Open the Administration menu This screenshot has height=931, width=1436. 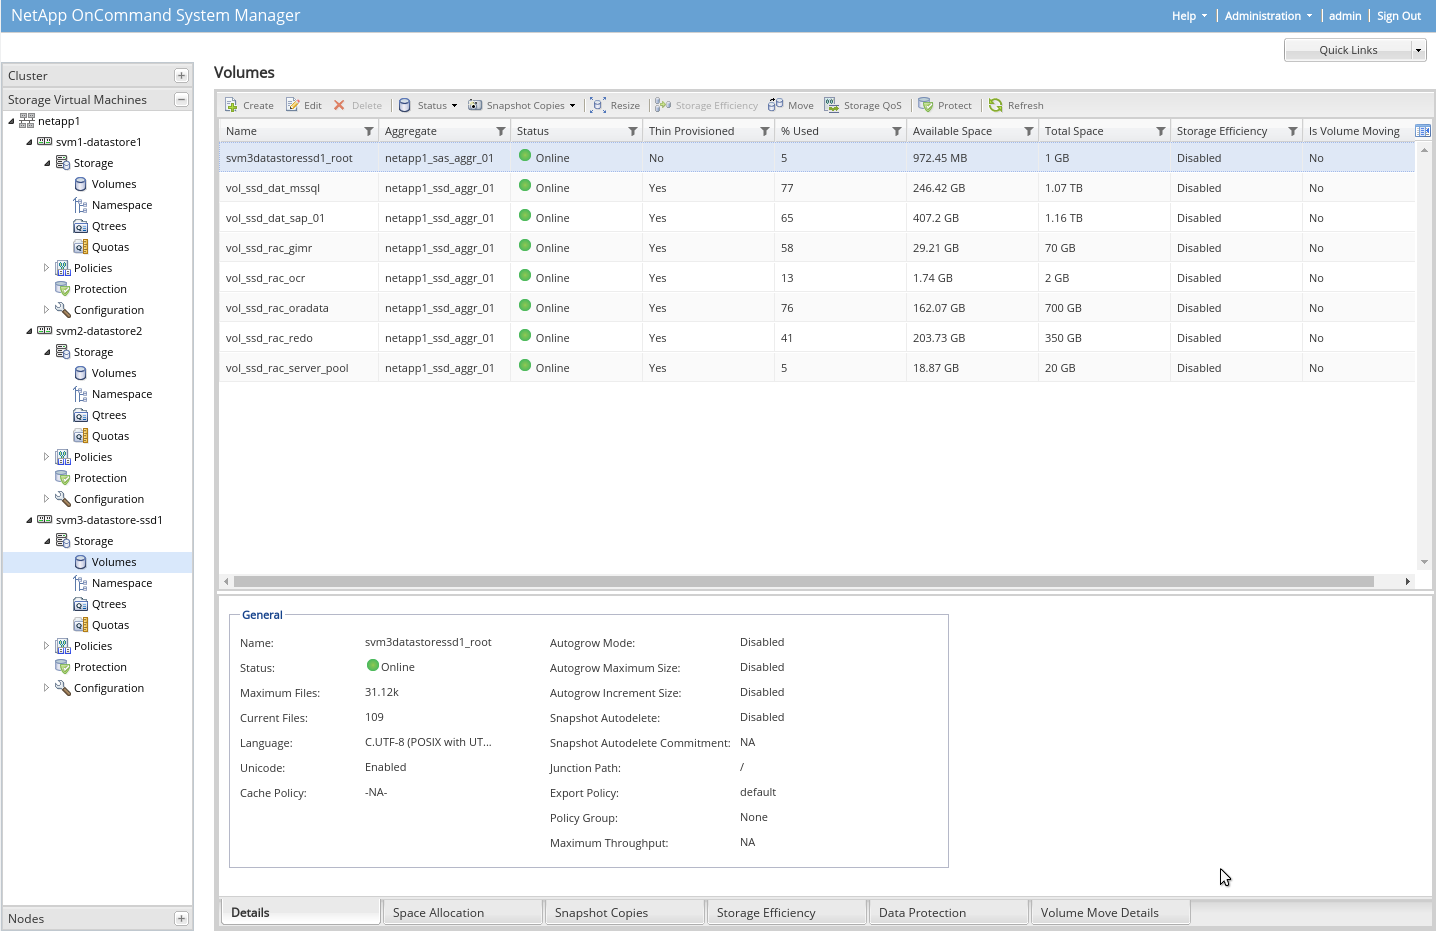(1268, 16)
